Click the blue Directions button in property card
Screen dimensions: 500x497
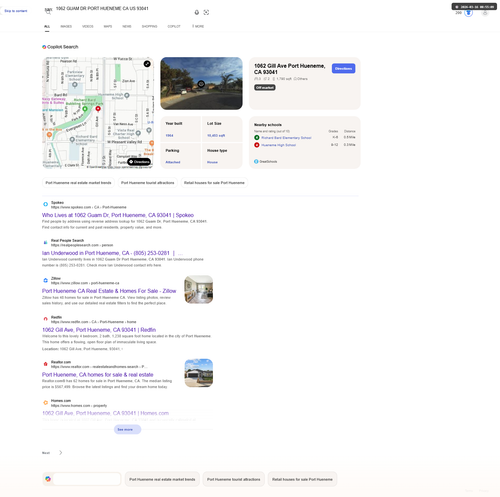point(343,68)
